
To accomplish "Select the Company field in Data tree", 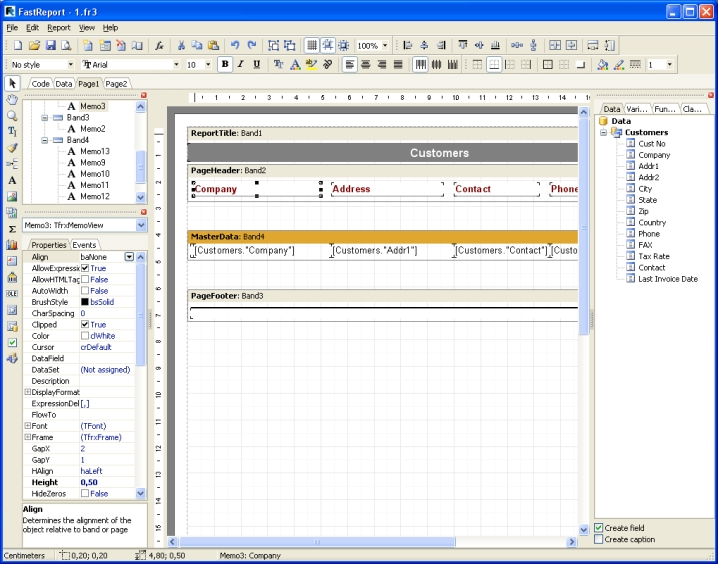I will click(x=654, y=155).
